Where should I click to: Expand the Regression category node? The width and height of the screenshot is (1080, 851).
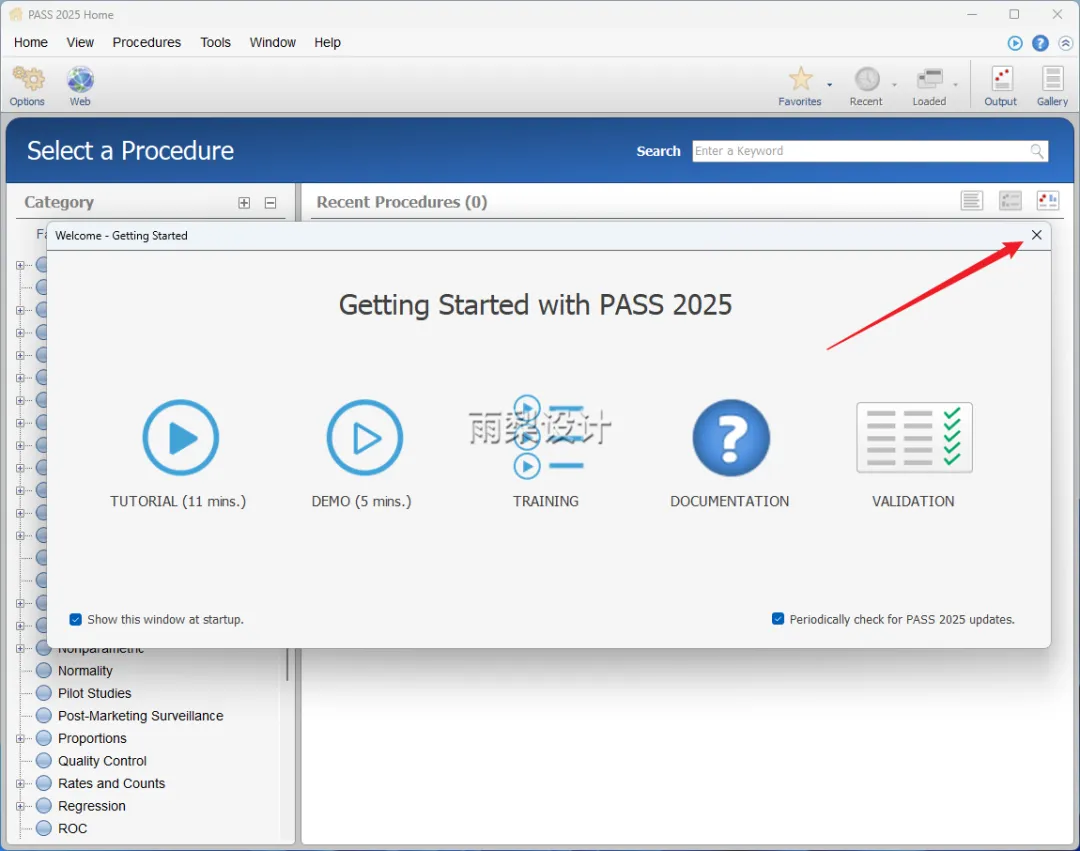20,806
